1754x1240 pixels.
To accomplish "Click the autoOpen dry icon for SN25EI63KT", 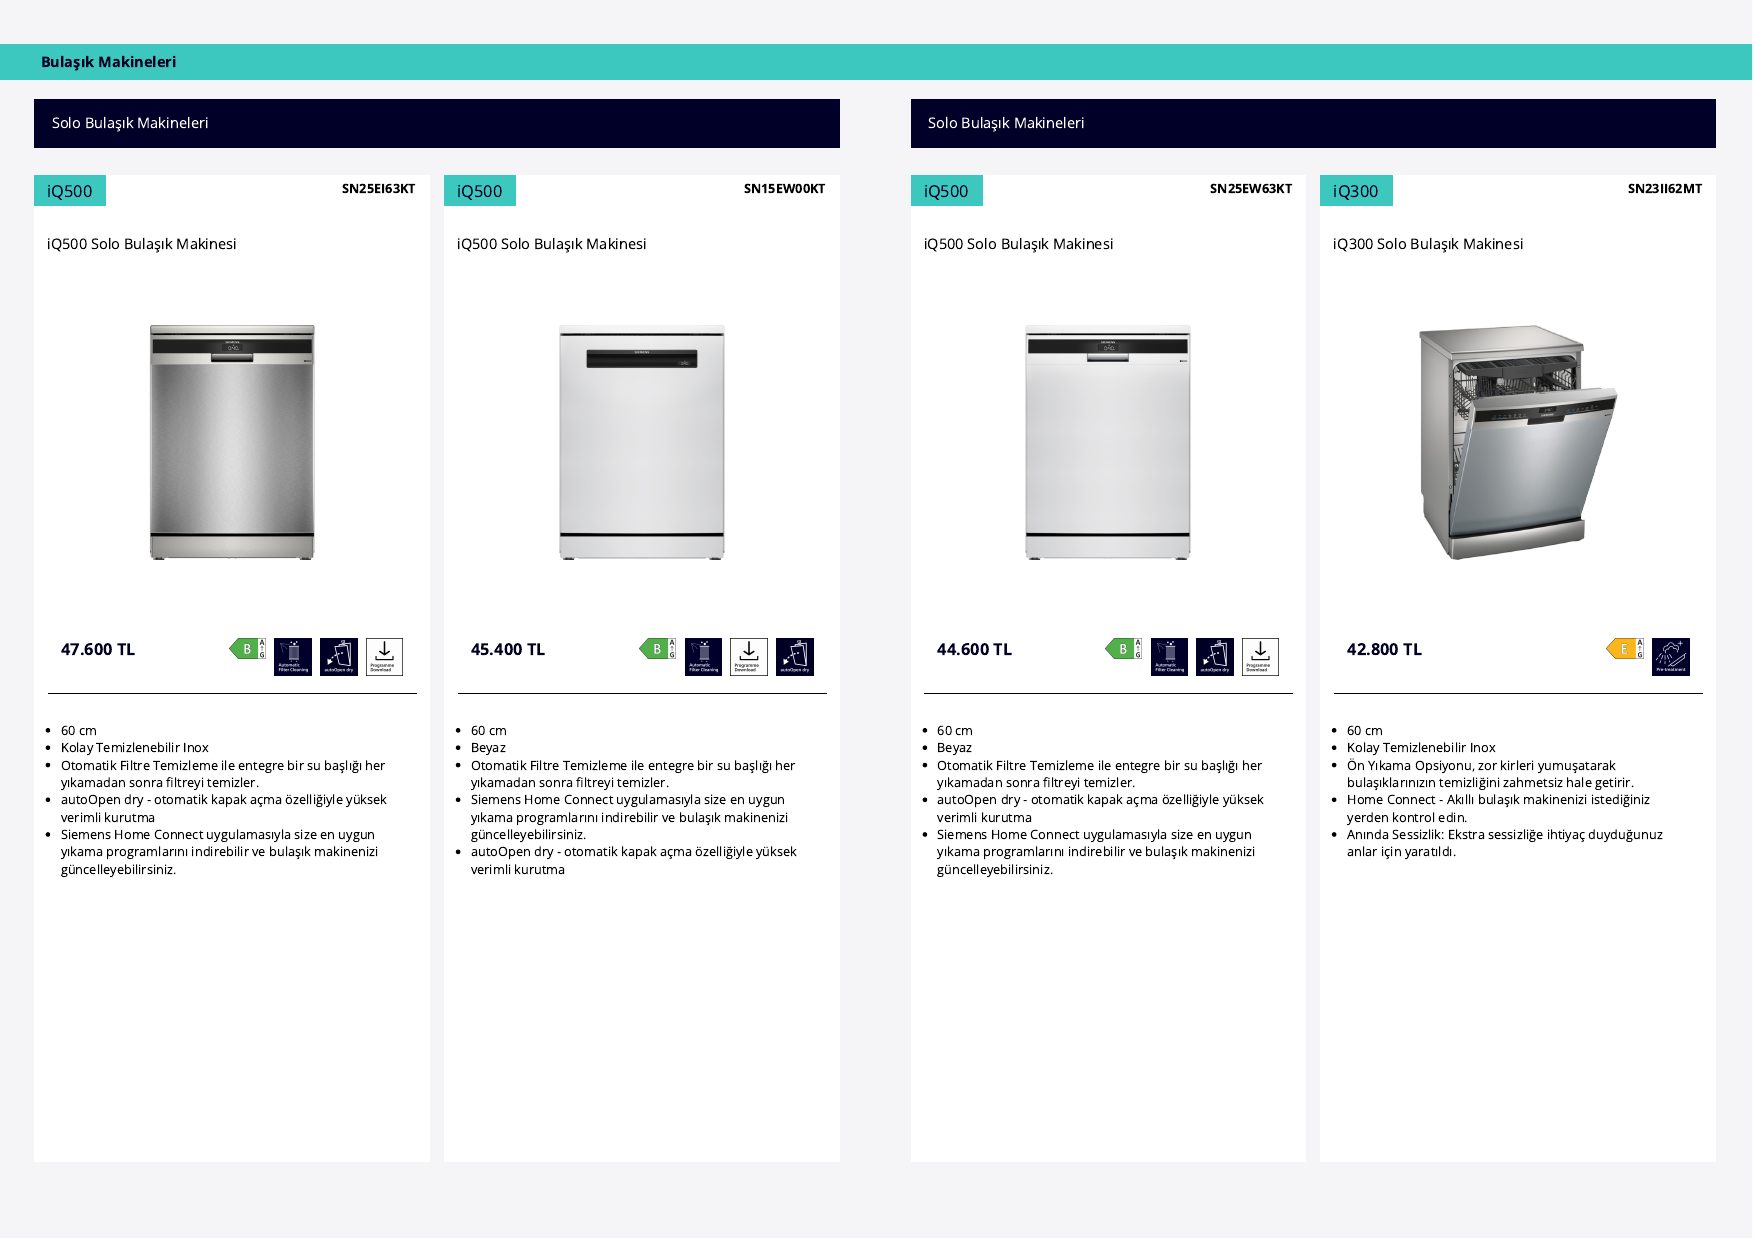I will click(339, 657).
